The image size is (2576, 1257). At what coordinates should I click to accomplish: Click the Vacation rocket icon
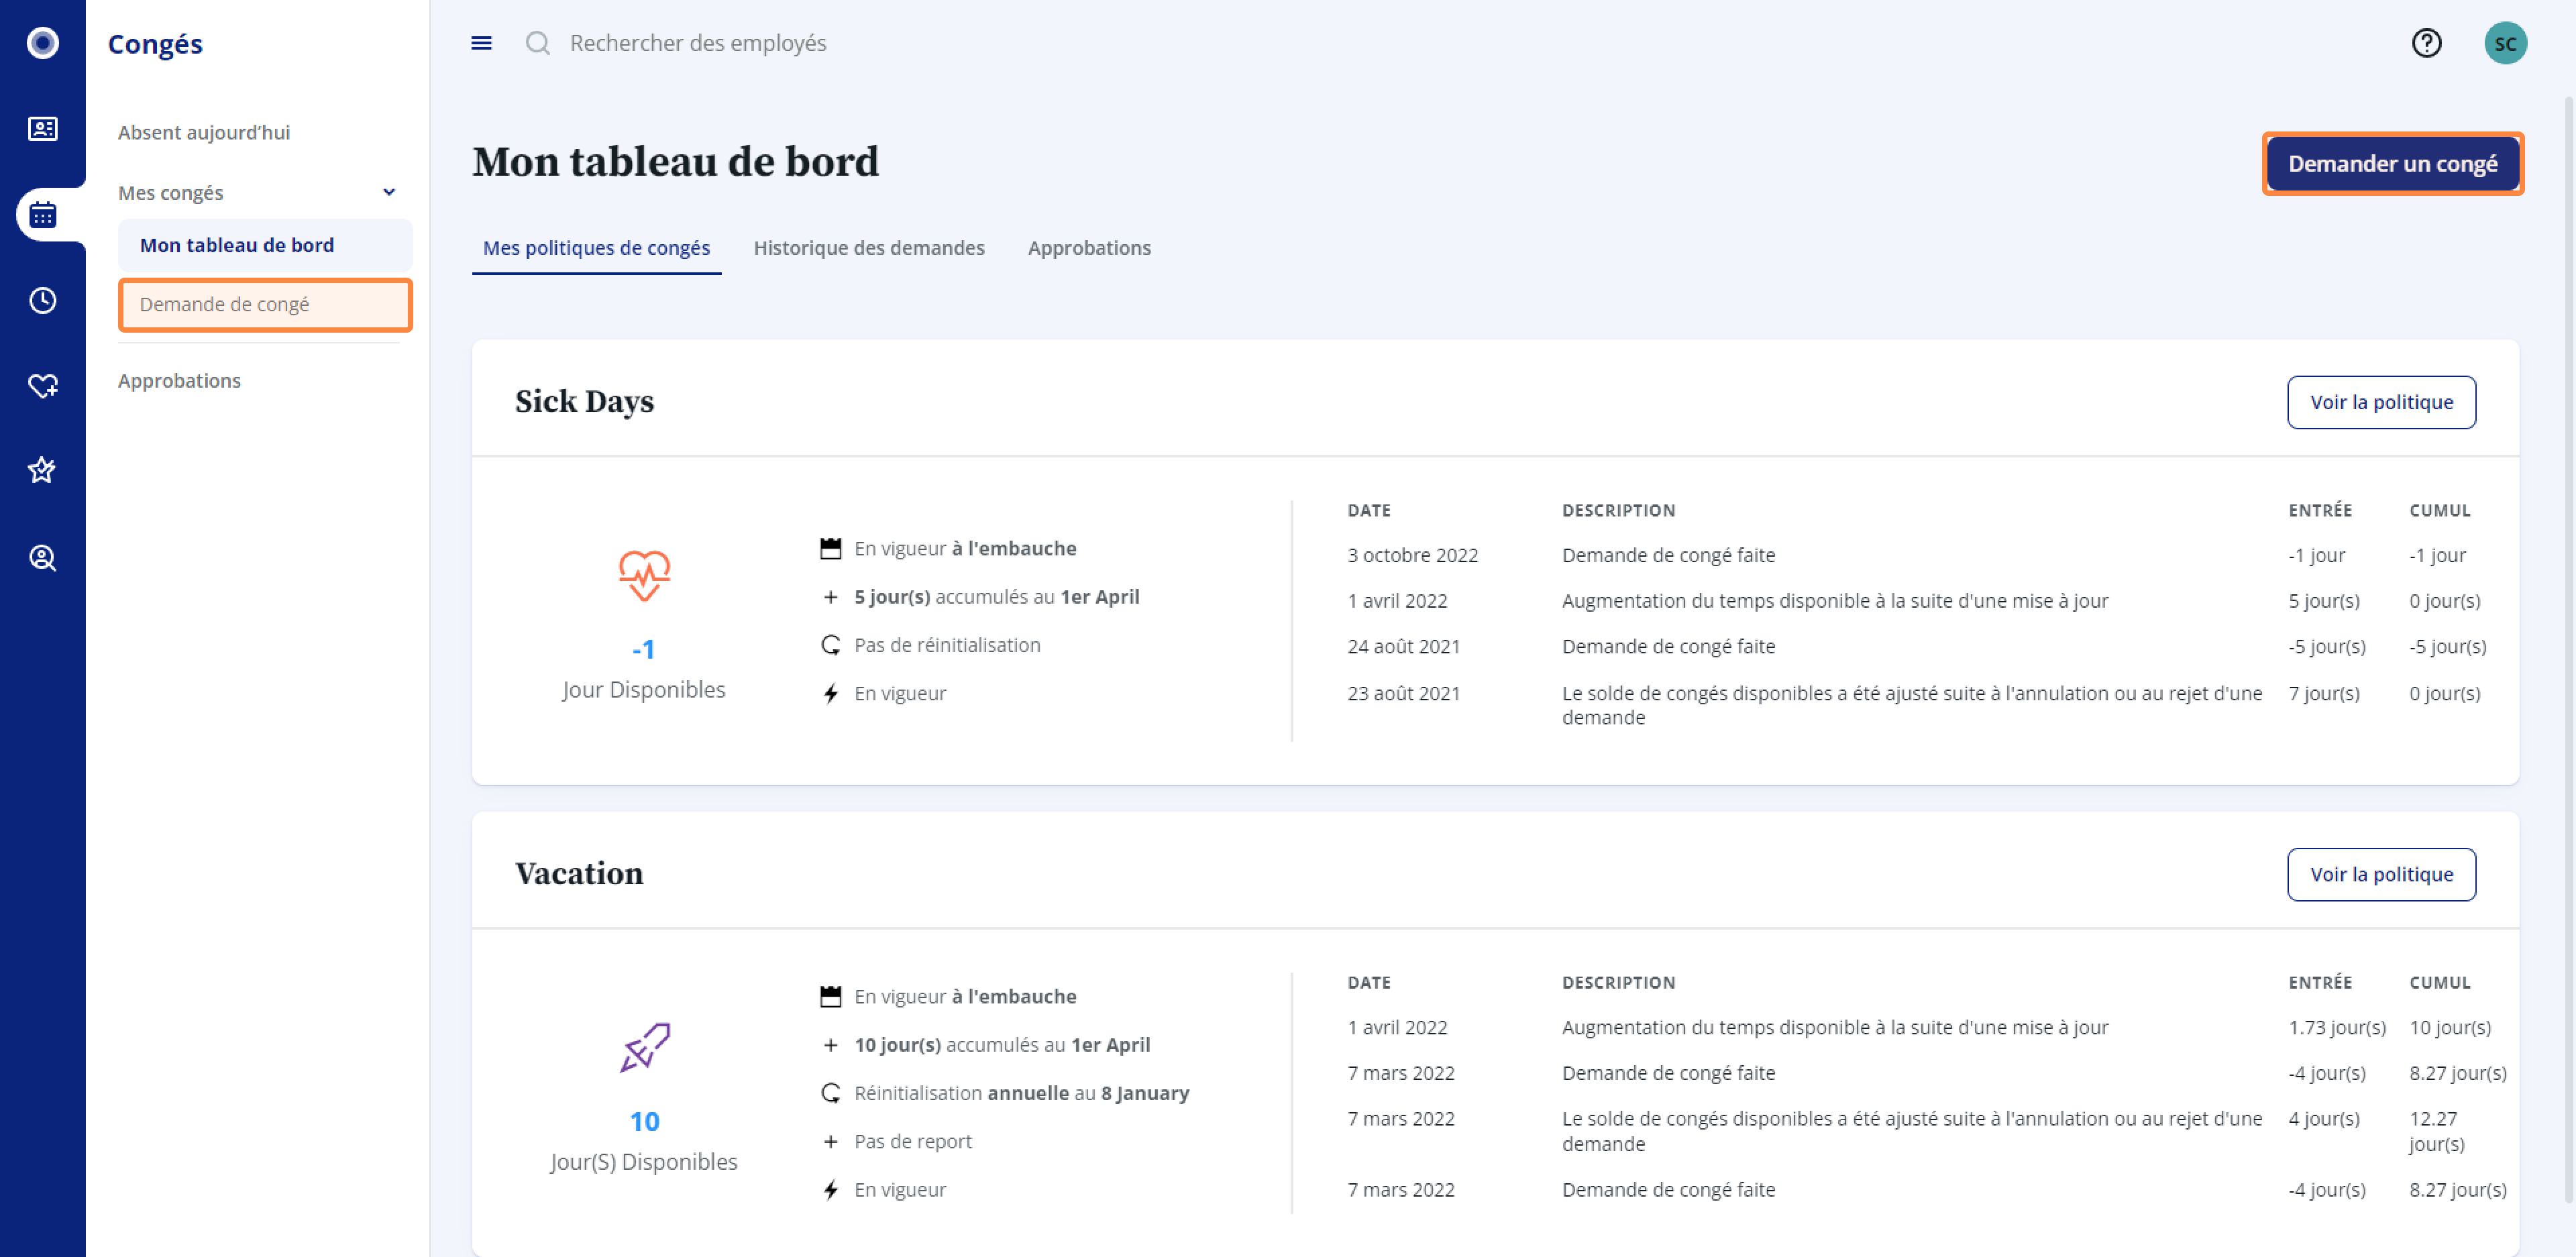coord(643,1047)
